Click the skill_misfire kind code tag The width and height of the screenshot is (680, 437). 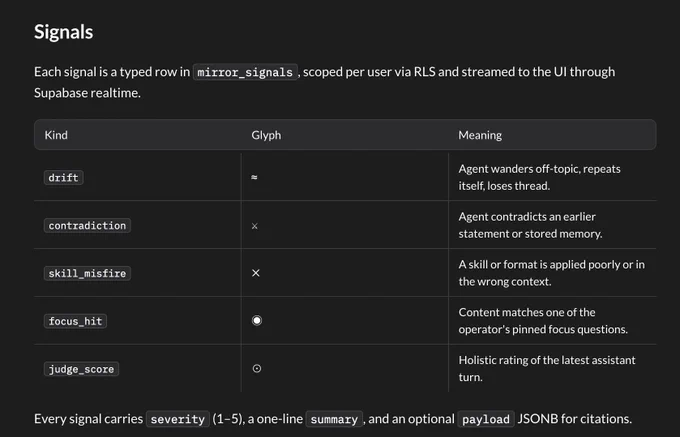coord(87,274)
